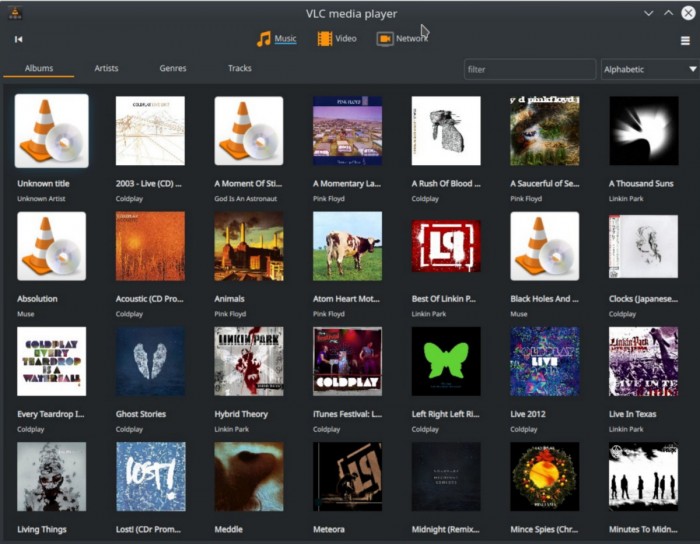Click the A Thousand Suns album title
The width and height of the screenshot is (700, 544).
643,184
